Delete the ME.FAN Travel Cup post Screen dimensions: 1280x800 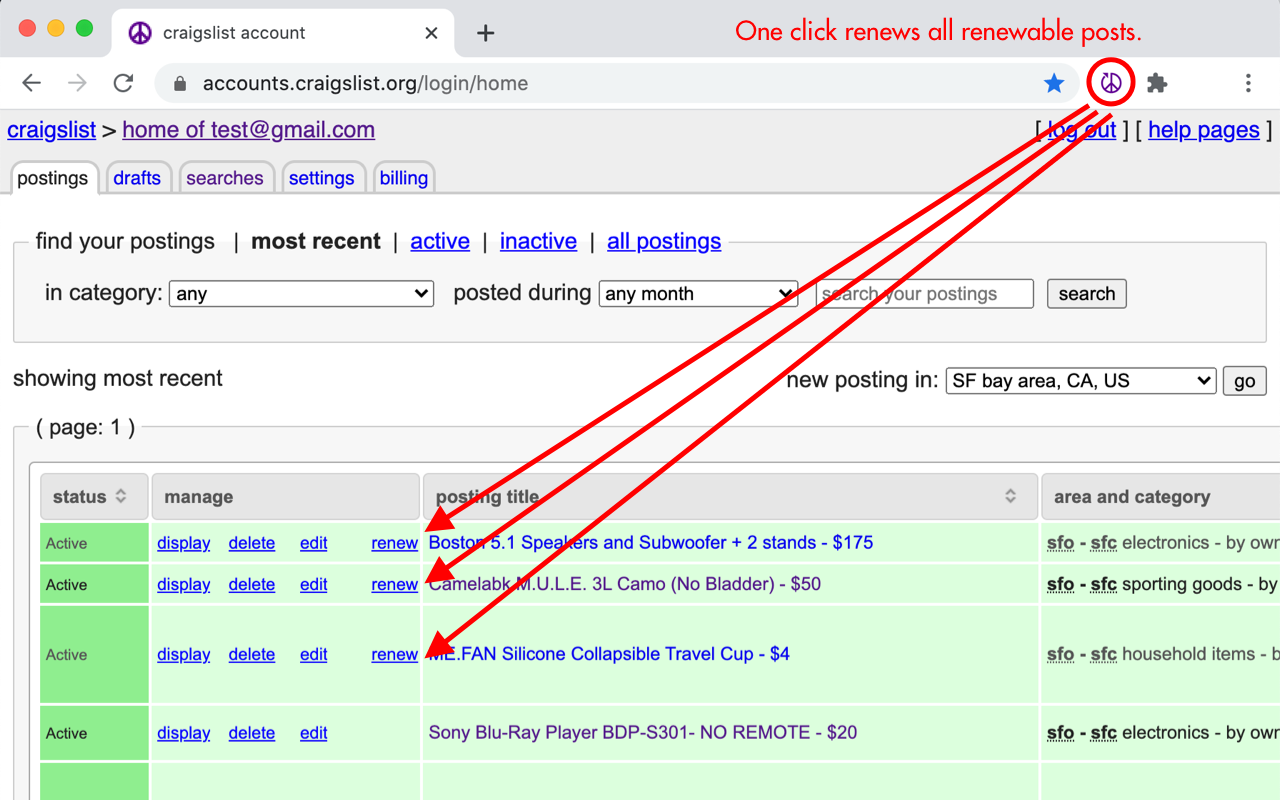[252, 654]
